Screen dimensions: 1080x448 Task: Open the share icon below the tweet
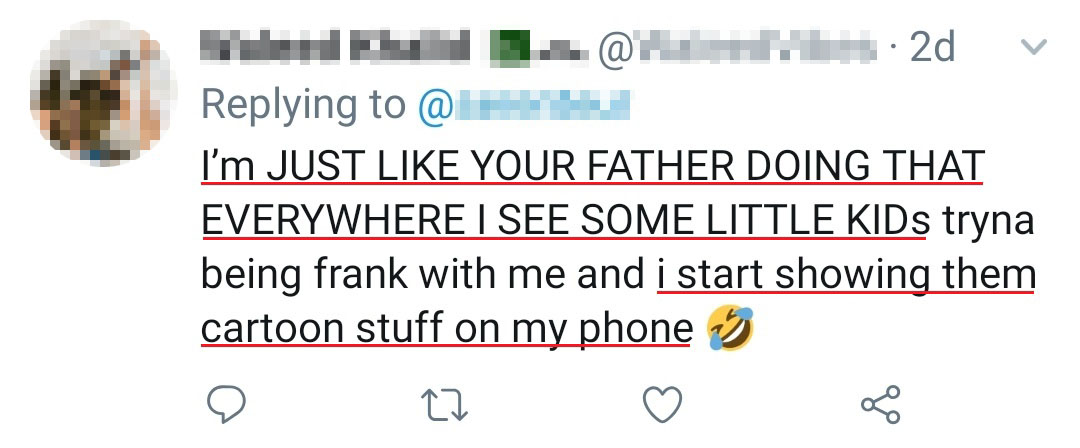pos(880,404)
